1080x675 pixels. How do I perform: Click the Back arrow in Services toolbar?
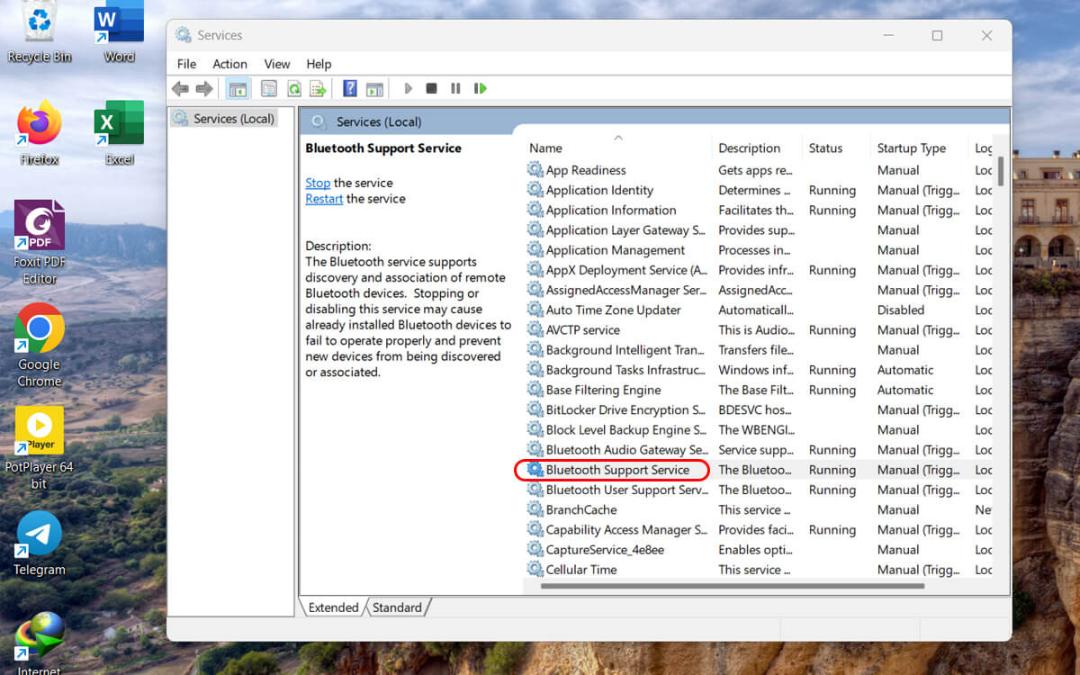click(x=180, y=89)
